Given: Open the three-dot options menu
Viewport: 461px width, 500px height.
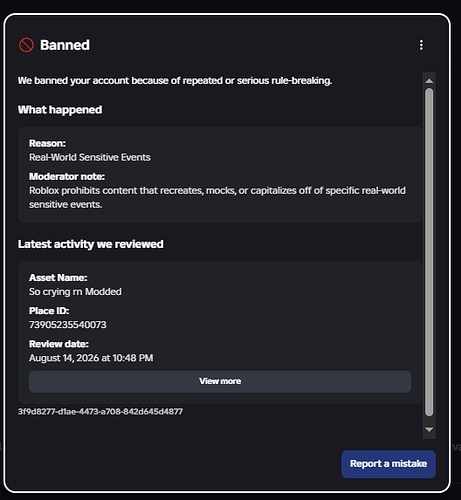Looking at the screenshot, I should click(x=421, y=45).
